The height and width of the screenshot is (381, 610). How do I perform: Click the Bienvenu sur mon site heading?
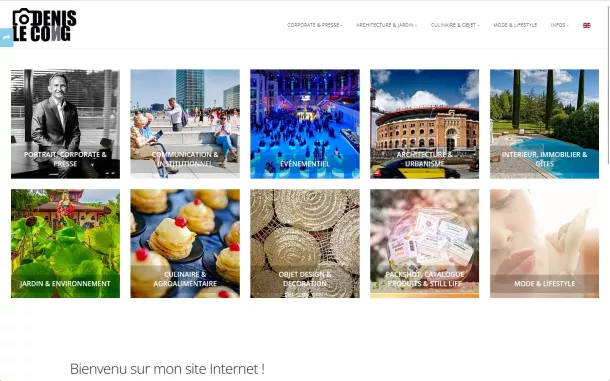click(167, 369)
